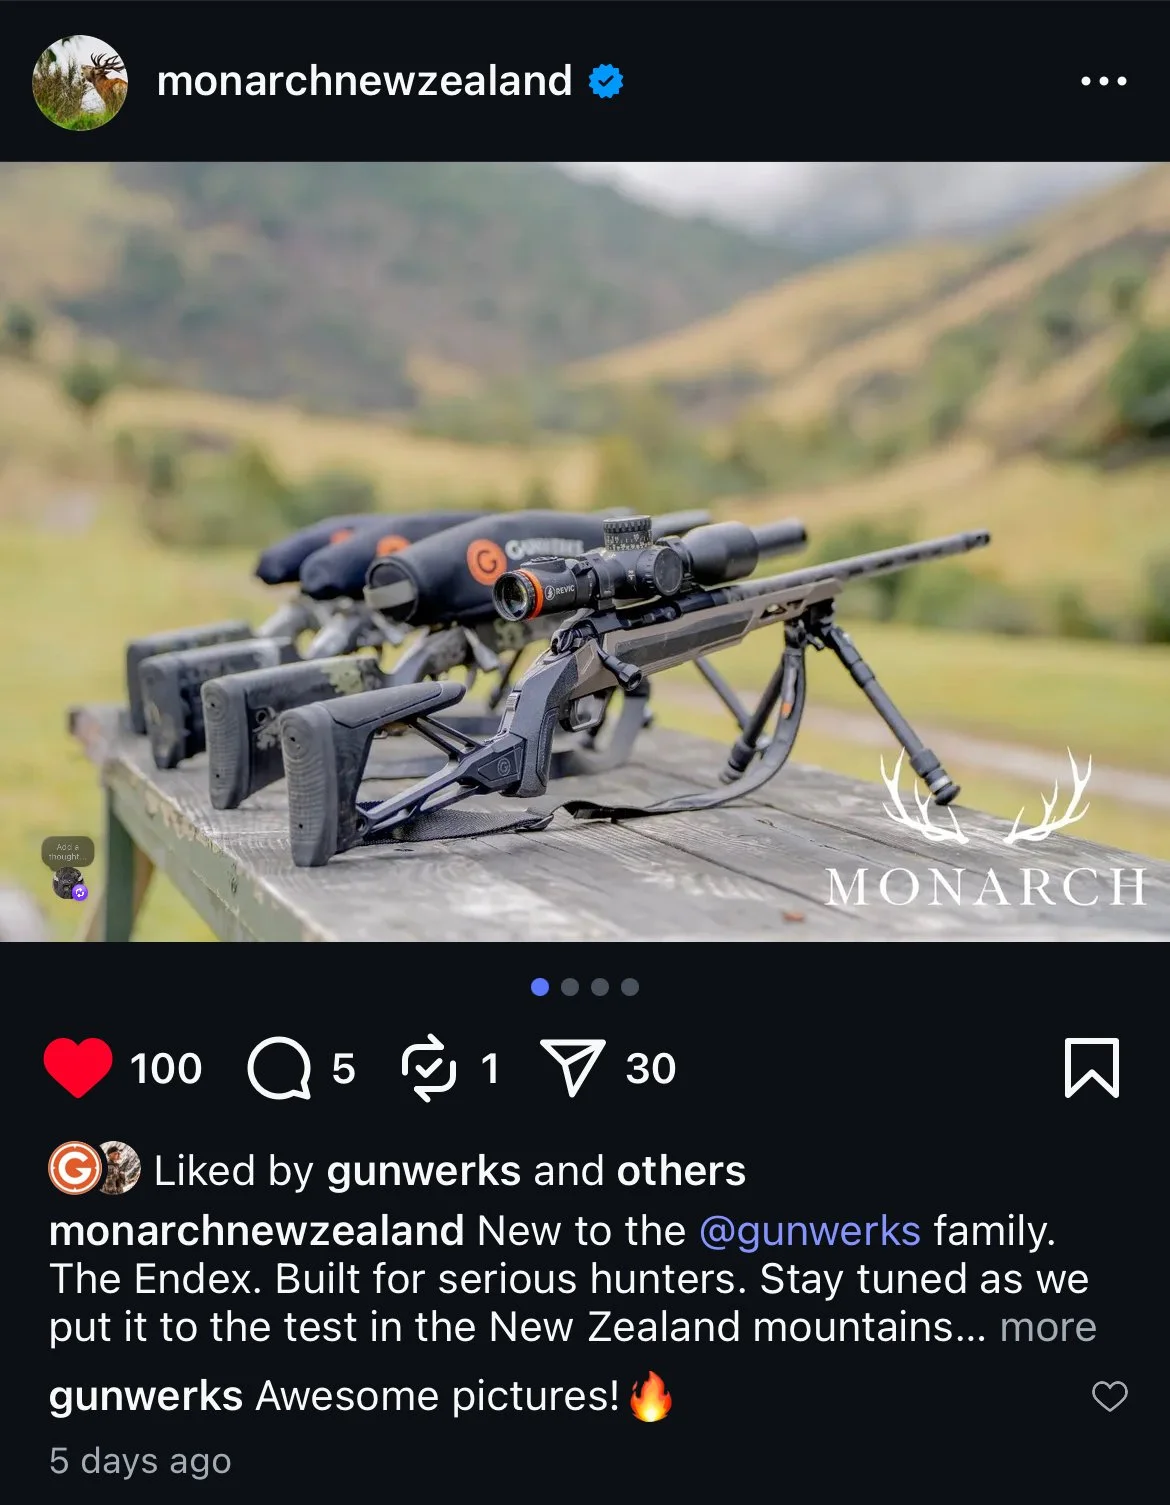The height and width of the screenshot is (1505, 1170).
Task: Expand caption by tapping more
Action: (1048, 1327)
